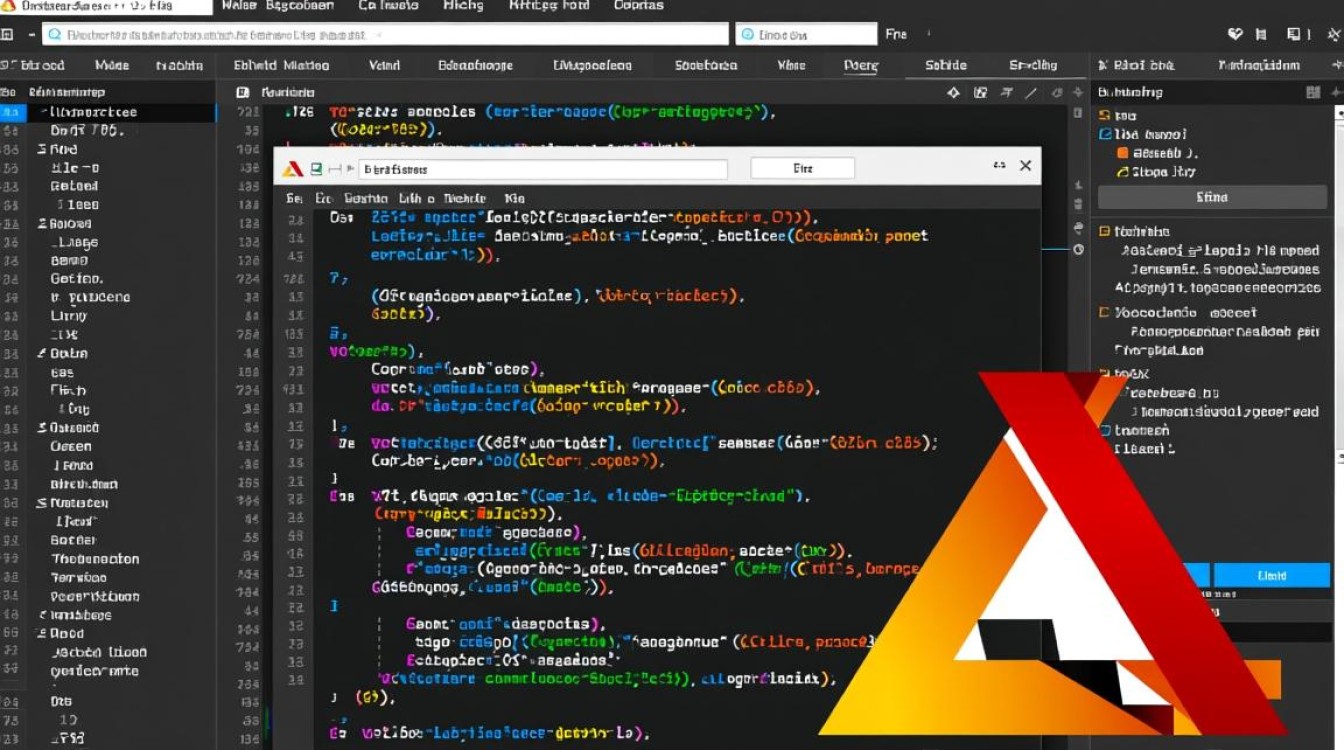The width and height of the screenshot is (1344, 750).
Task: Click the diamond icon in the editor toolbar
Action: (x=953, y=92)
